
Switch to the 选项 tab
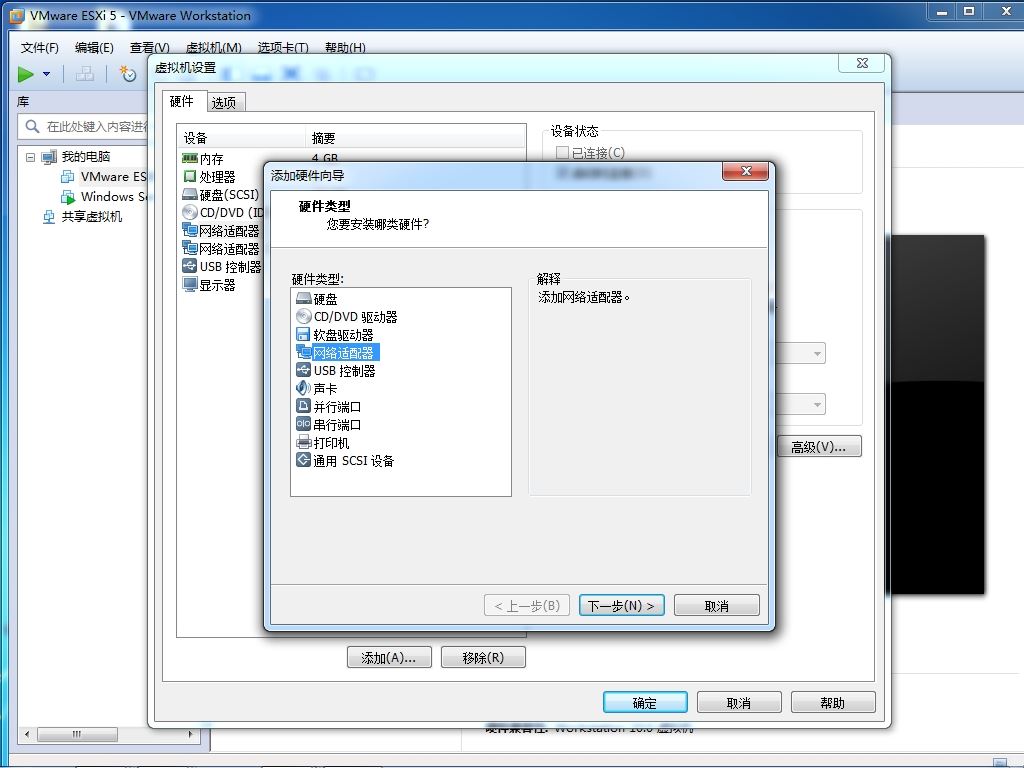pos(225,103)
